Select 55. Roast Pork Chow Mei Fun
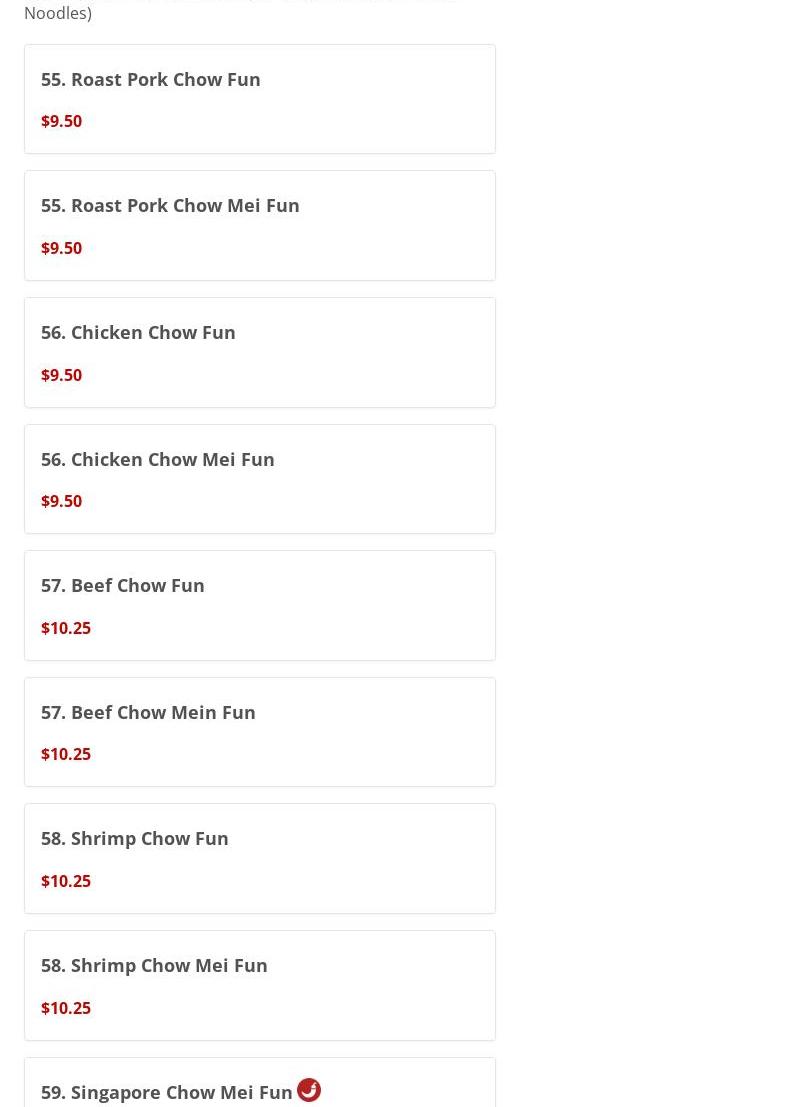 170,206
